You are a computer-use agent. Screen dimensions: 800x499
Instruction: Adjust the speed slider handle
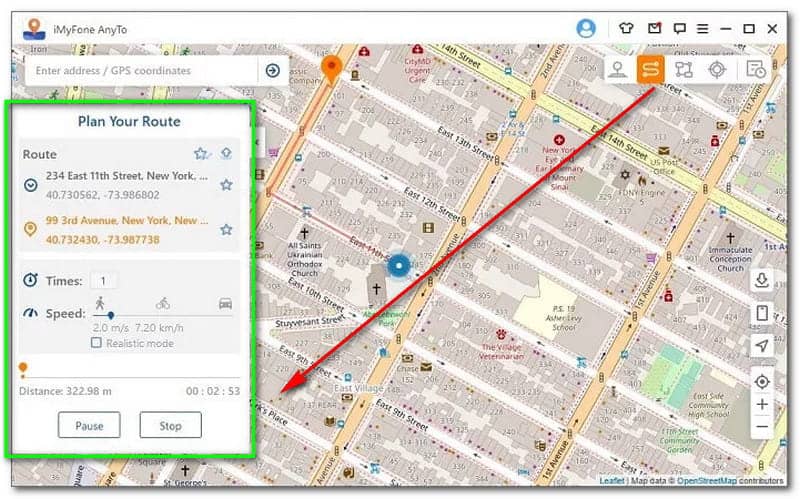point(110,316)
